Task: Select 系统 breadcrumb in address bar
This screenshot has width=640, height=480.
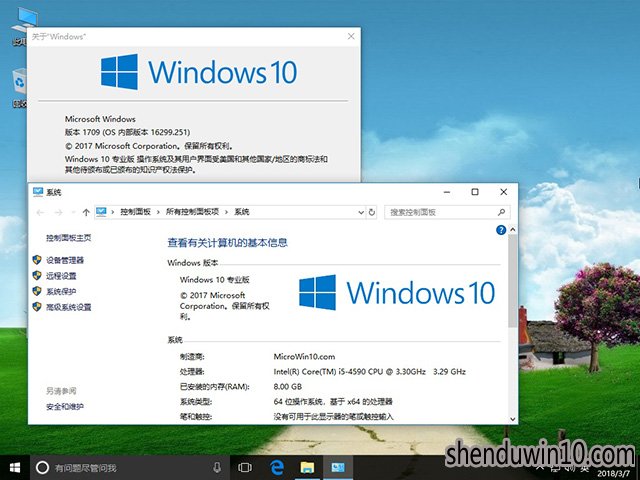Action: (242, 212)
